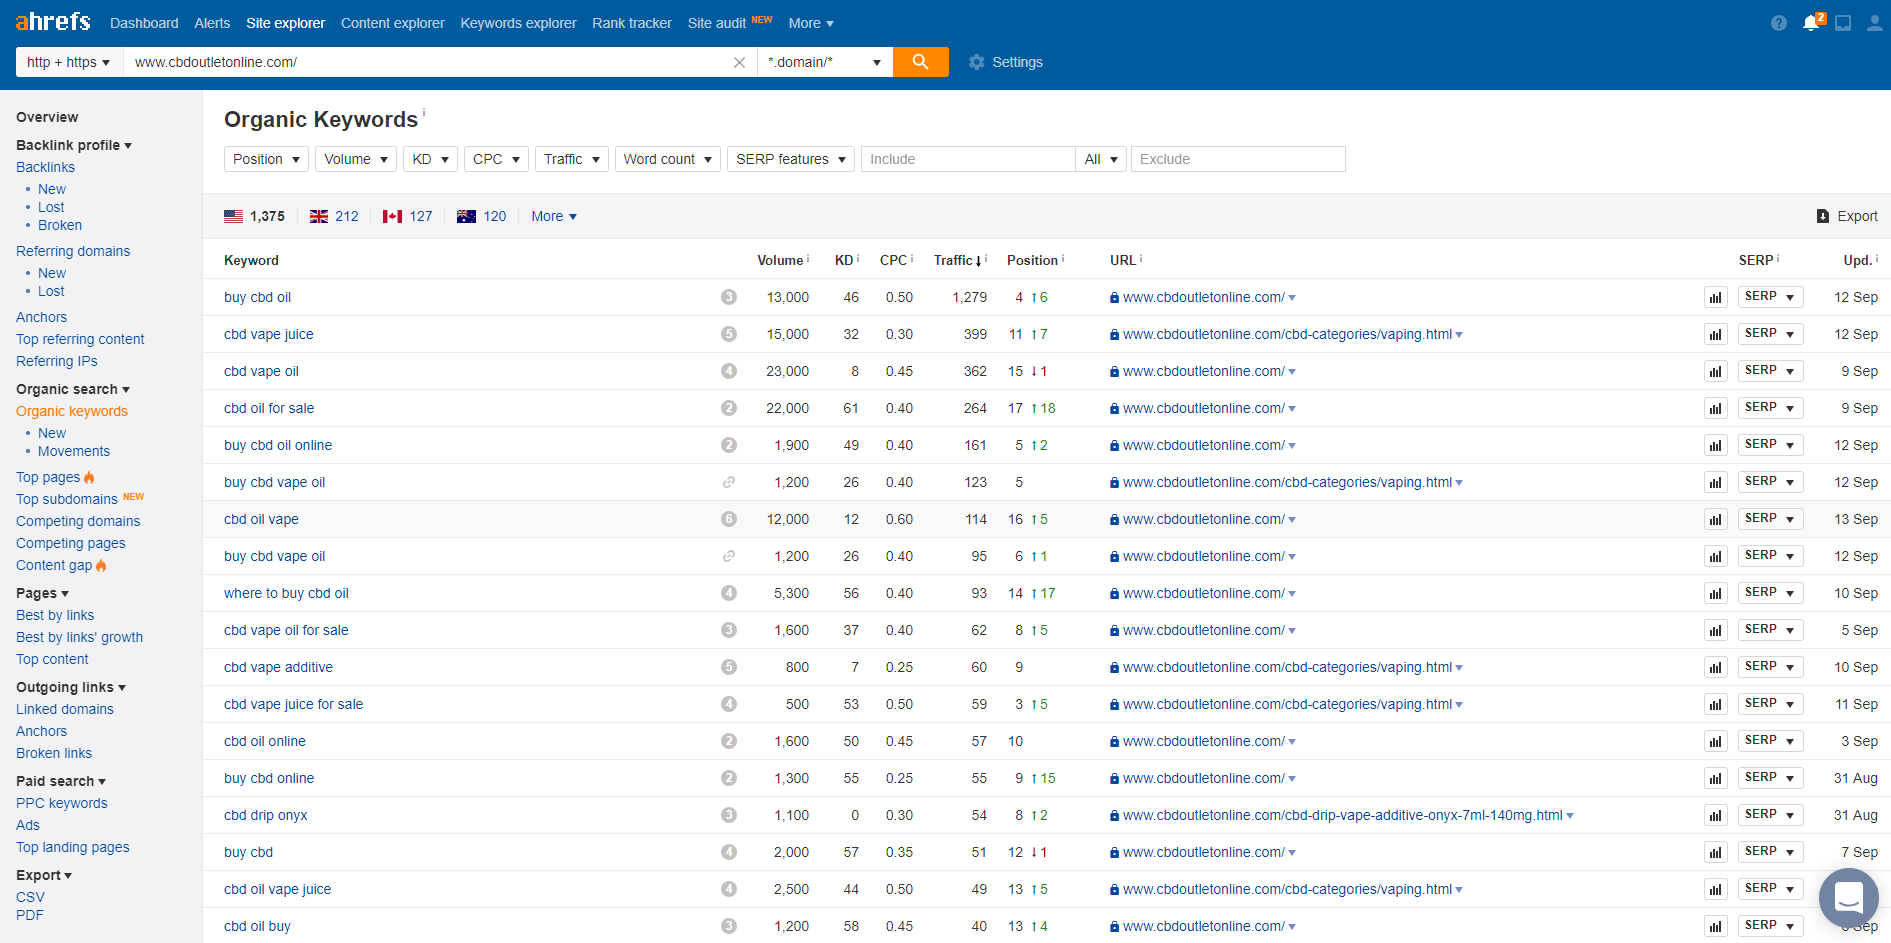The height and width of the screenshot is (943, 1891).
Task: Open Keywords explorer tab
Action: pos(518,23)
